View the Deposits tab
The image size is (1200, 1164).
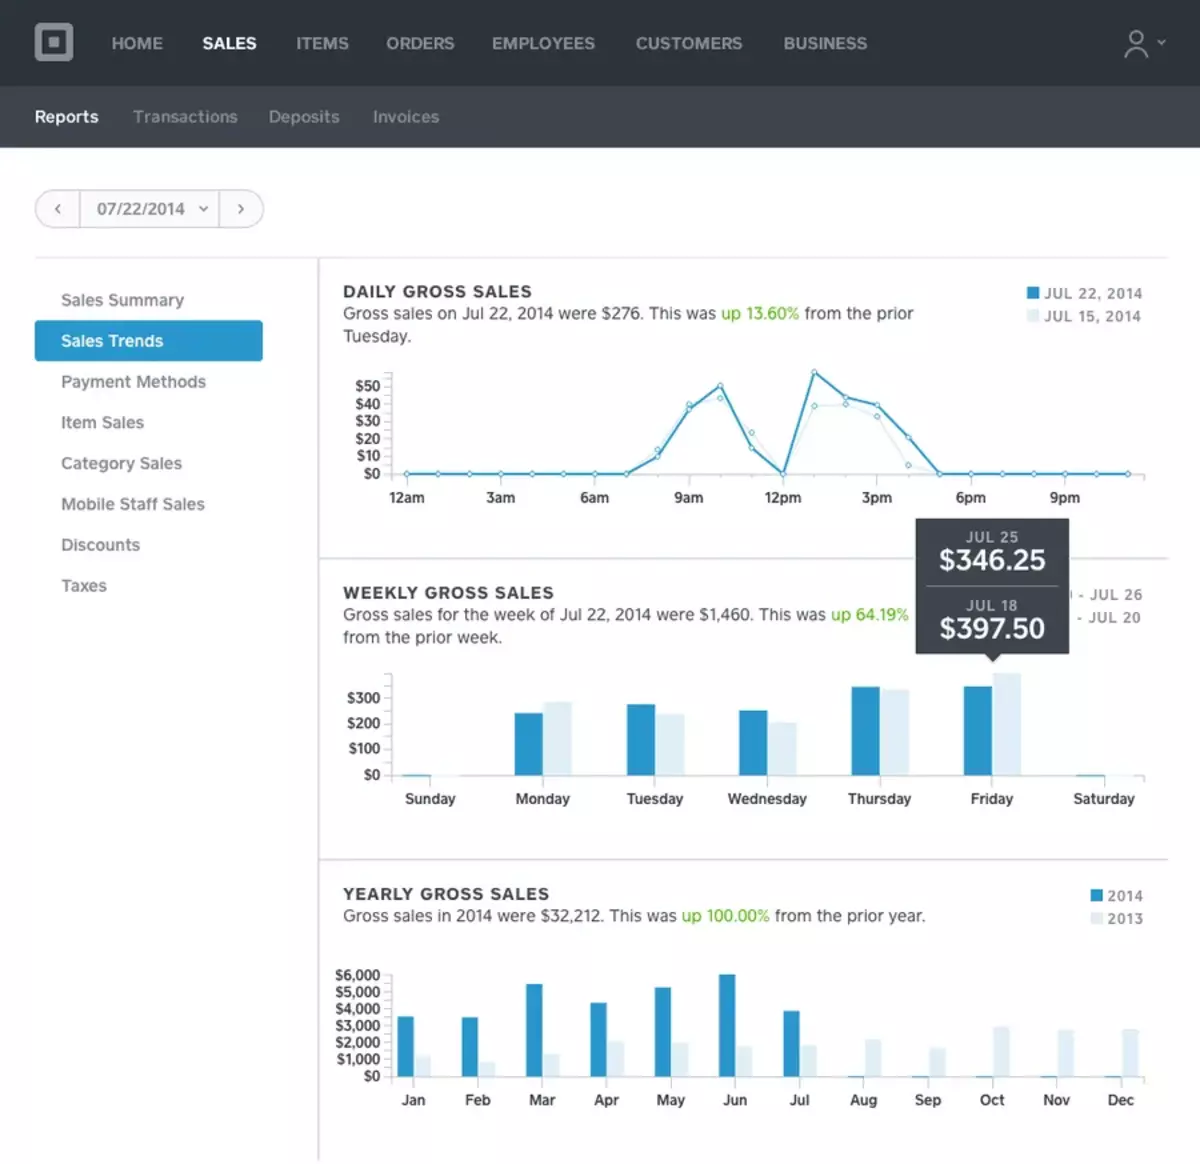coord(304,117)
